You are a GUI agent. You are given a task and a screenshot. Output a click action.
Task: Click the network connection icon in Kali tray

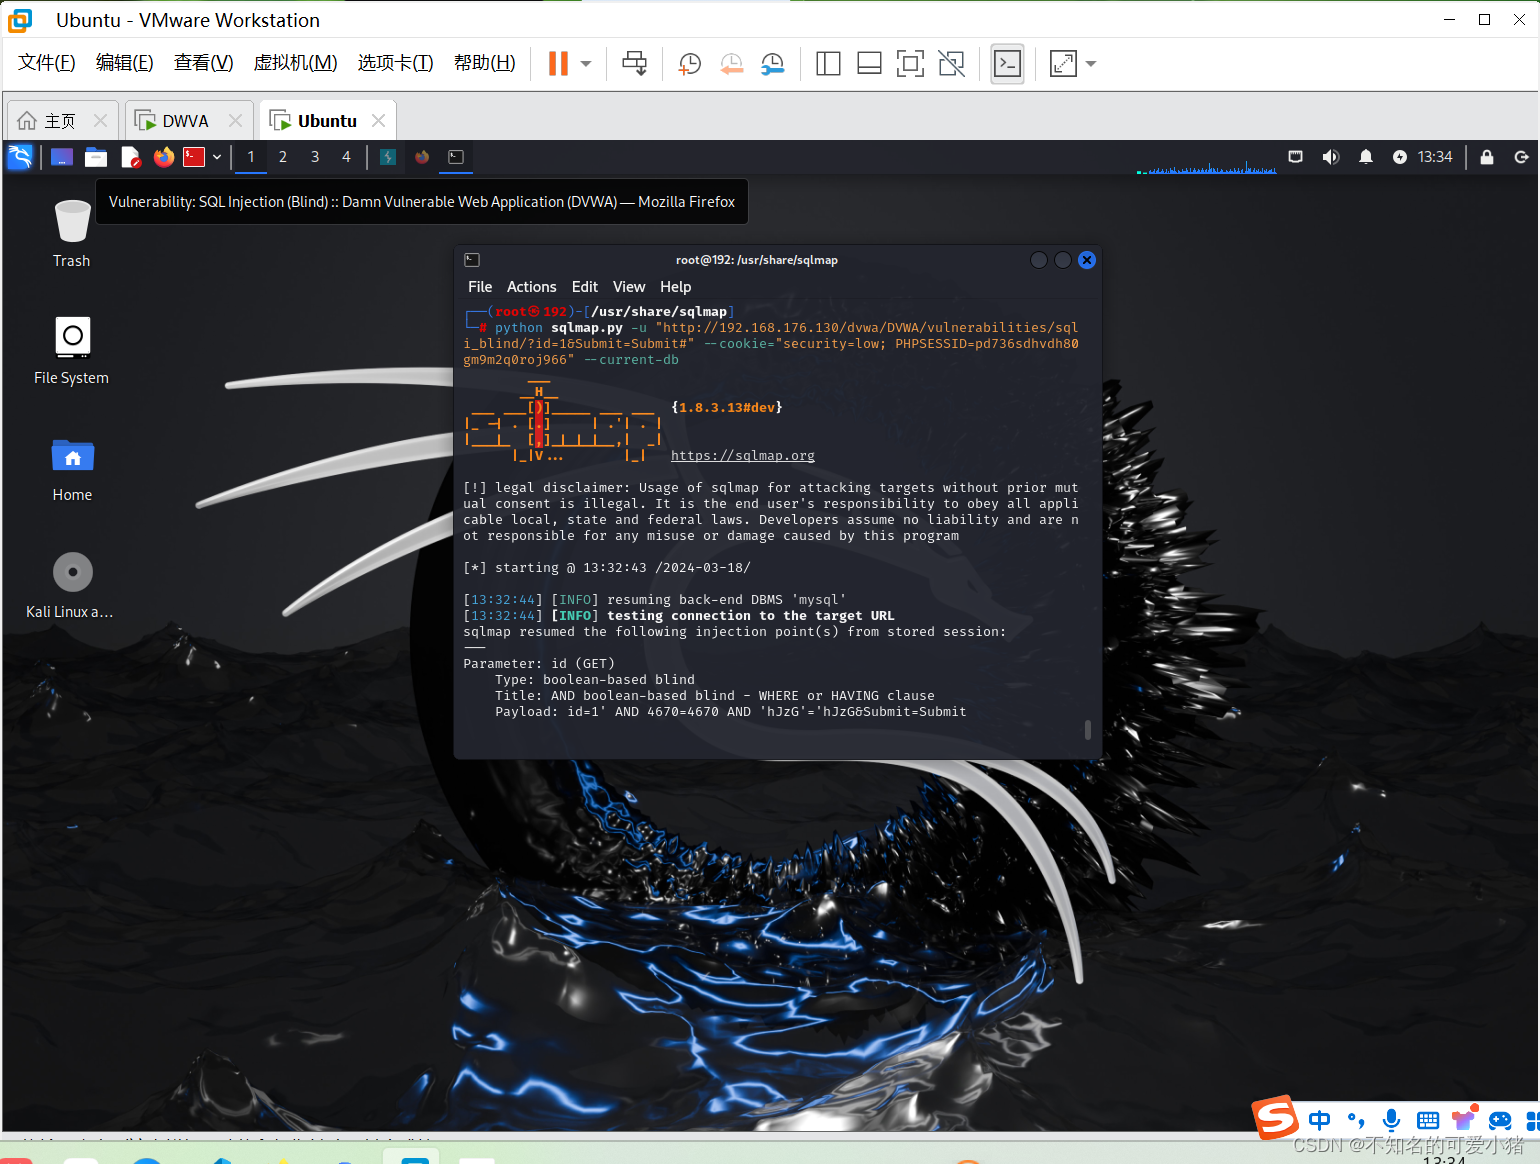[x=1295, y=157]
